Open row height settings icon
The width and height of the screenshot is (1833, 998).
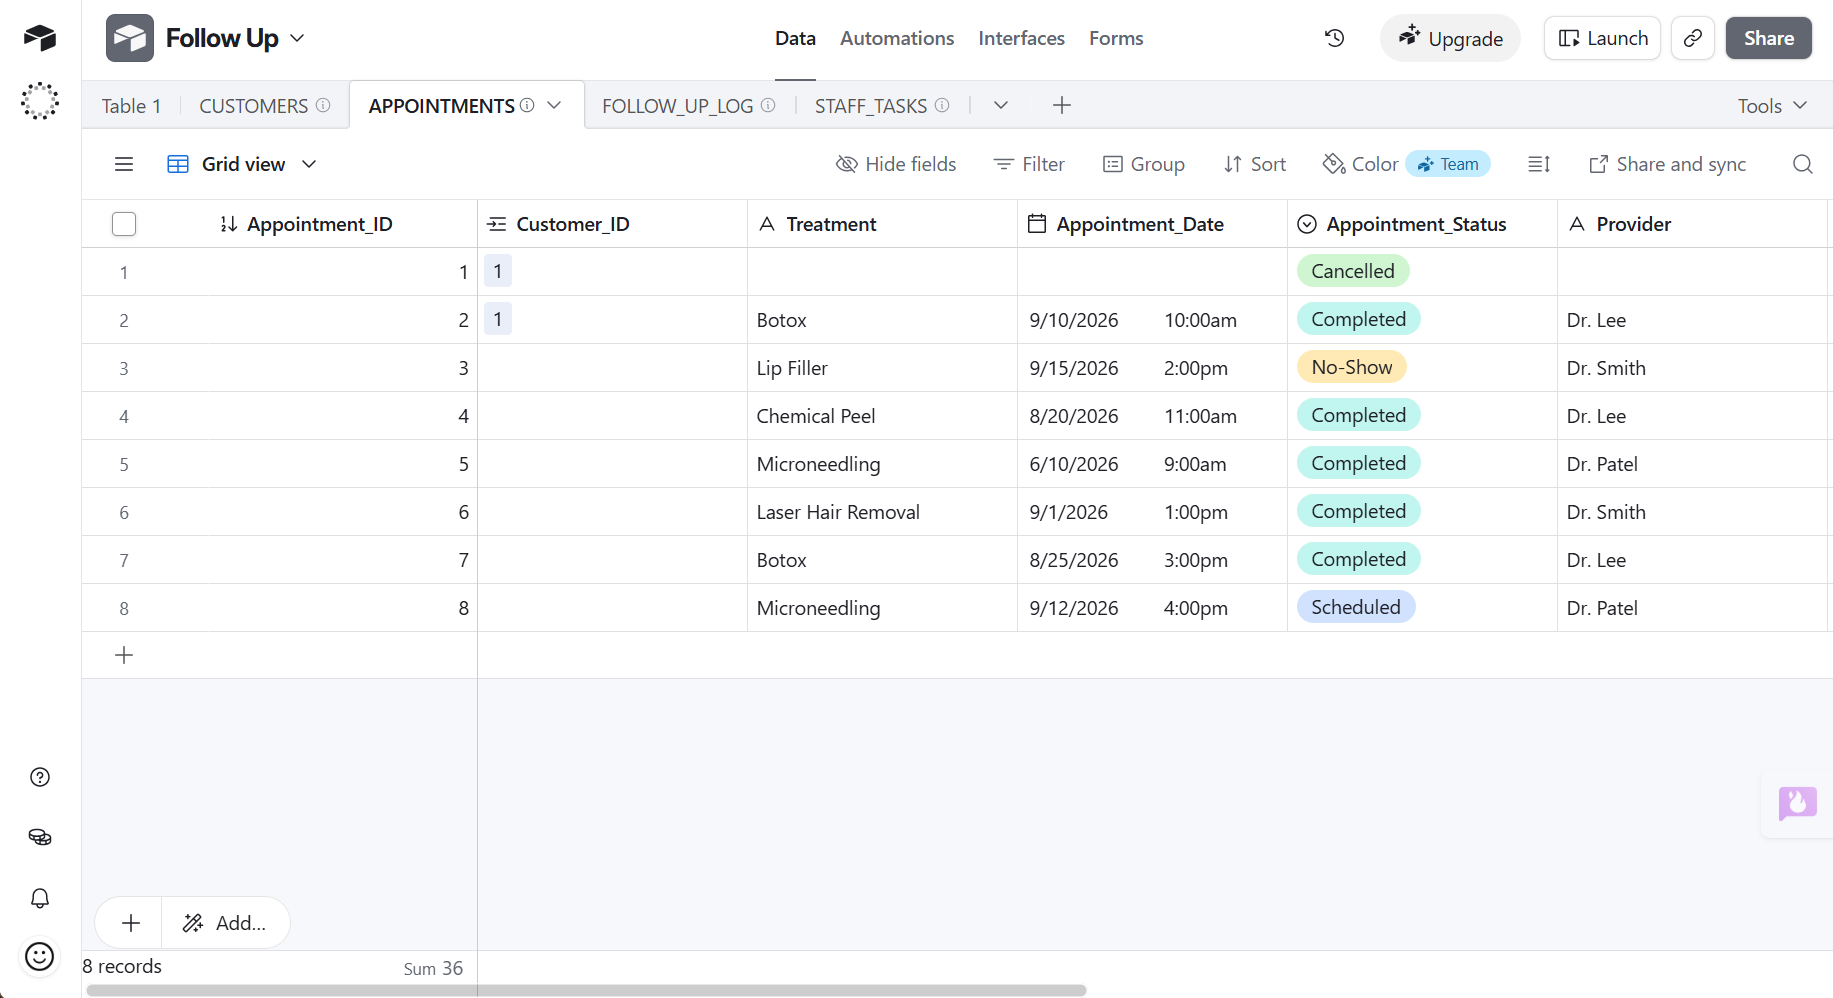[x=1539, y=164]
